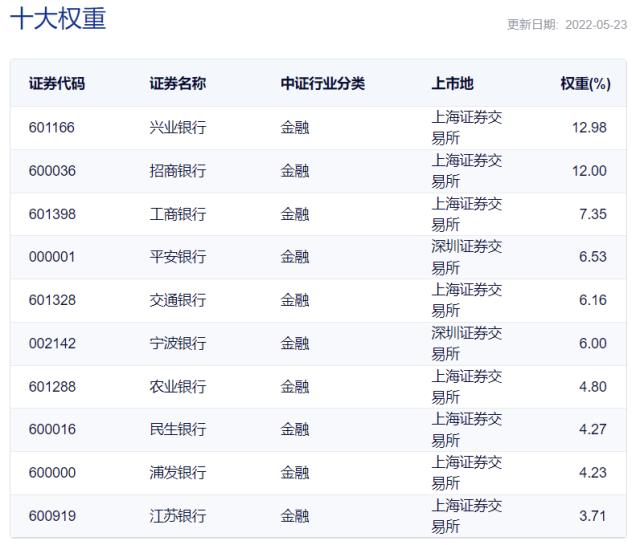Viewport: 640px width, 545px height.
Task: Click the 证券代码 column header
Action: (57, 84)
